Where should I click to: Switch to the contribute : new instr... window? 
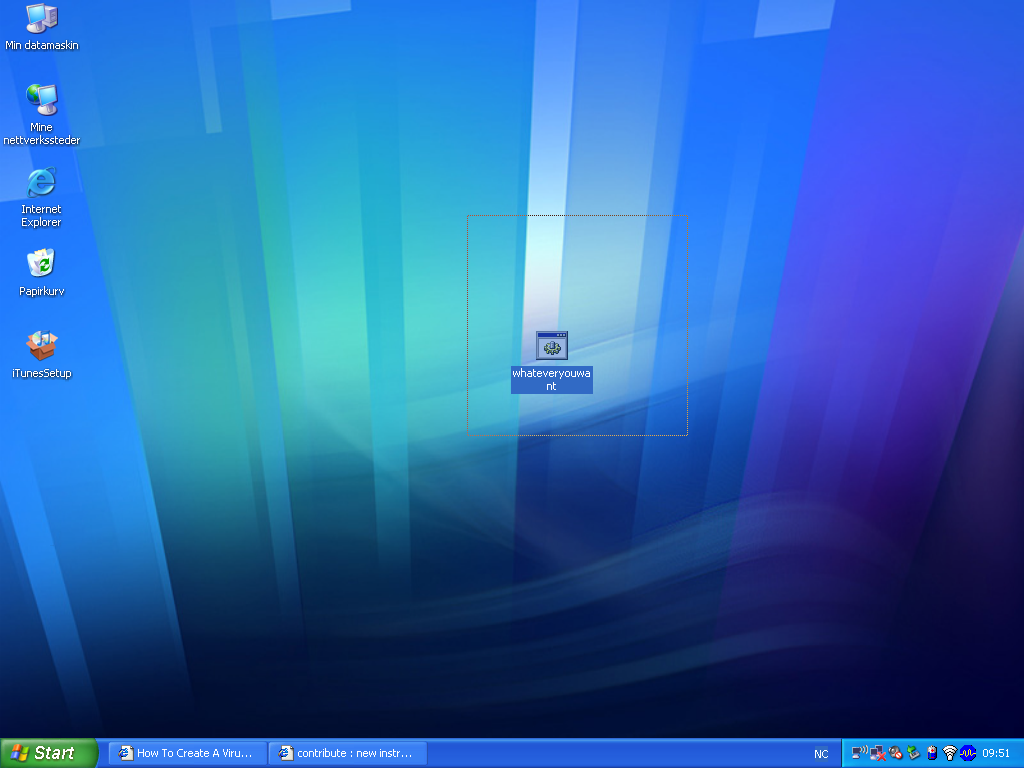(347, 753)
